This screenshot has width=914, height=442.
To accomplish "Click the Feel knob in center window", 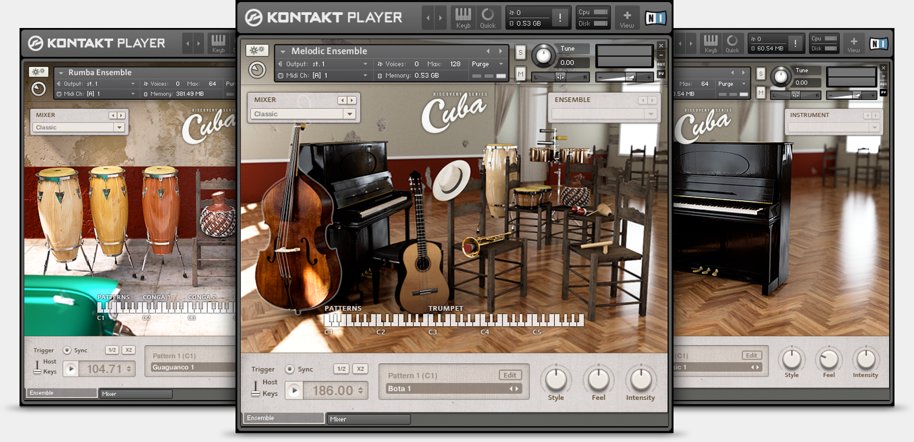I will coord(599,380).
